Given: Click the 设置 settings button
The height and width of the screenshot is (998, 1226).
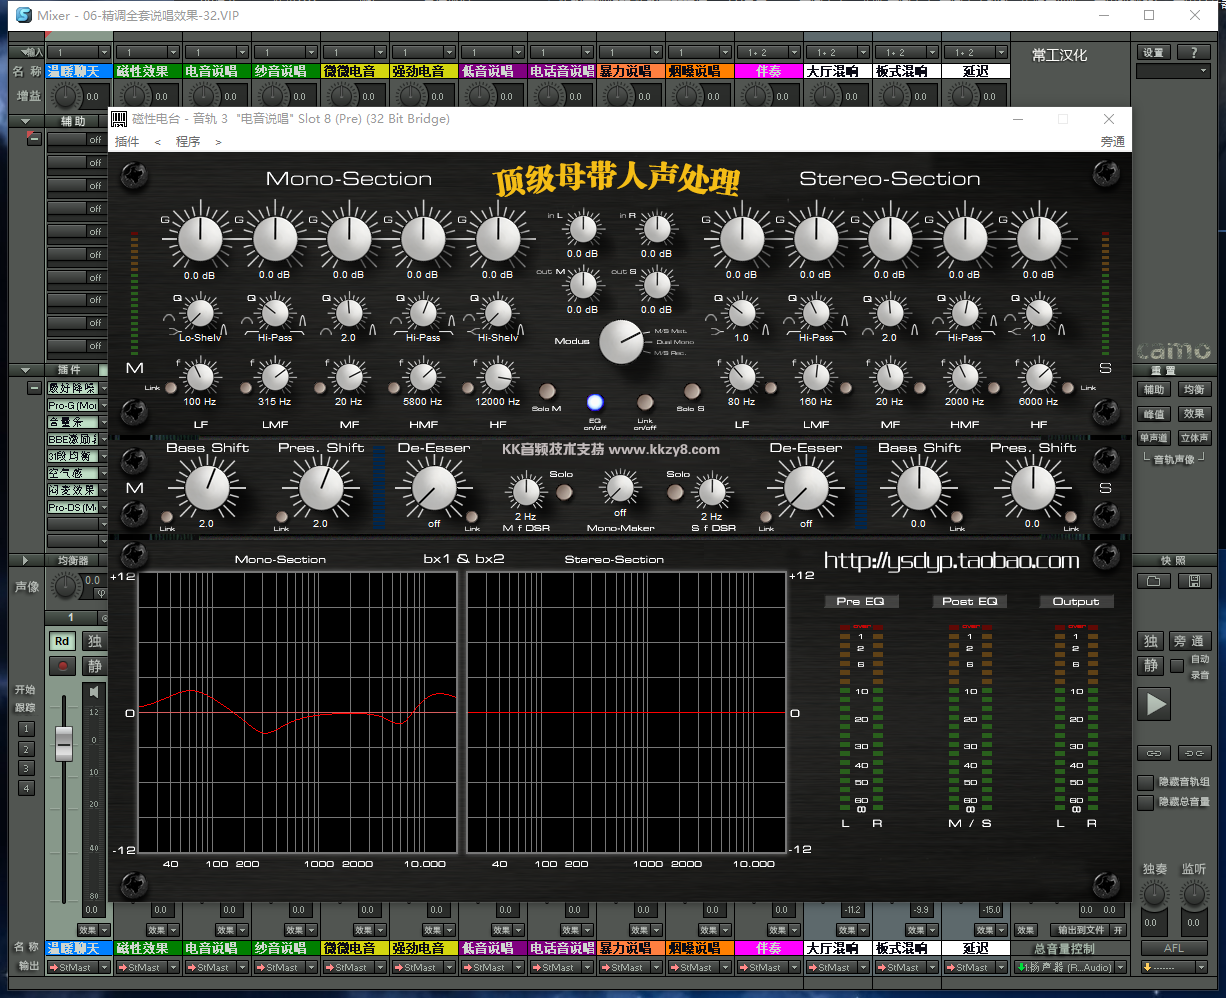Looking at the screenshot, I should (x=1154, y=52).
